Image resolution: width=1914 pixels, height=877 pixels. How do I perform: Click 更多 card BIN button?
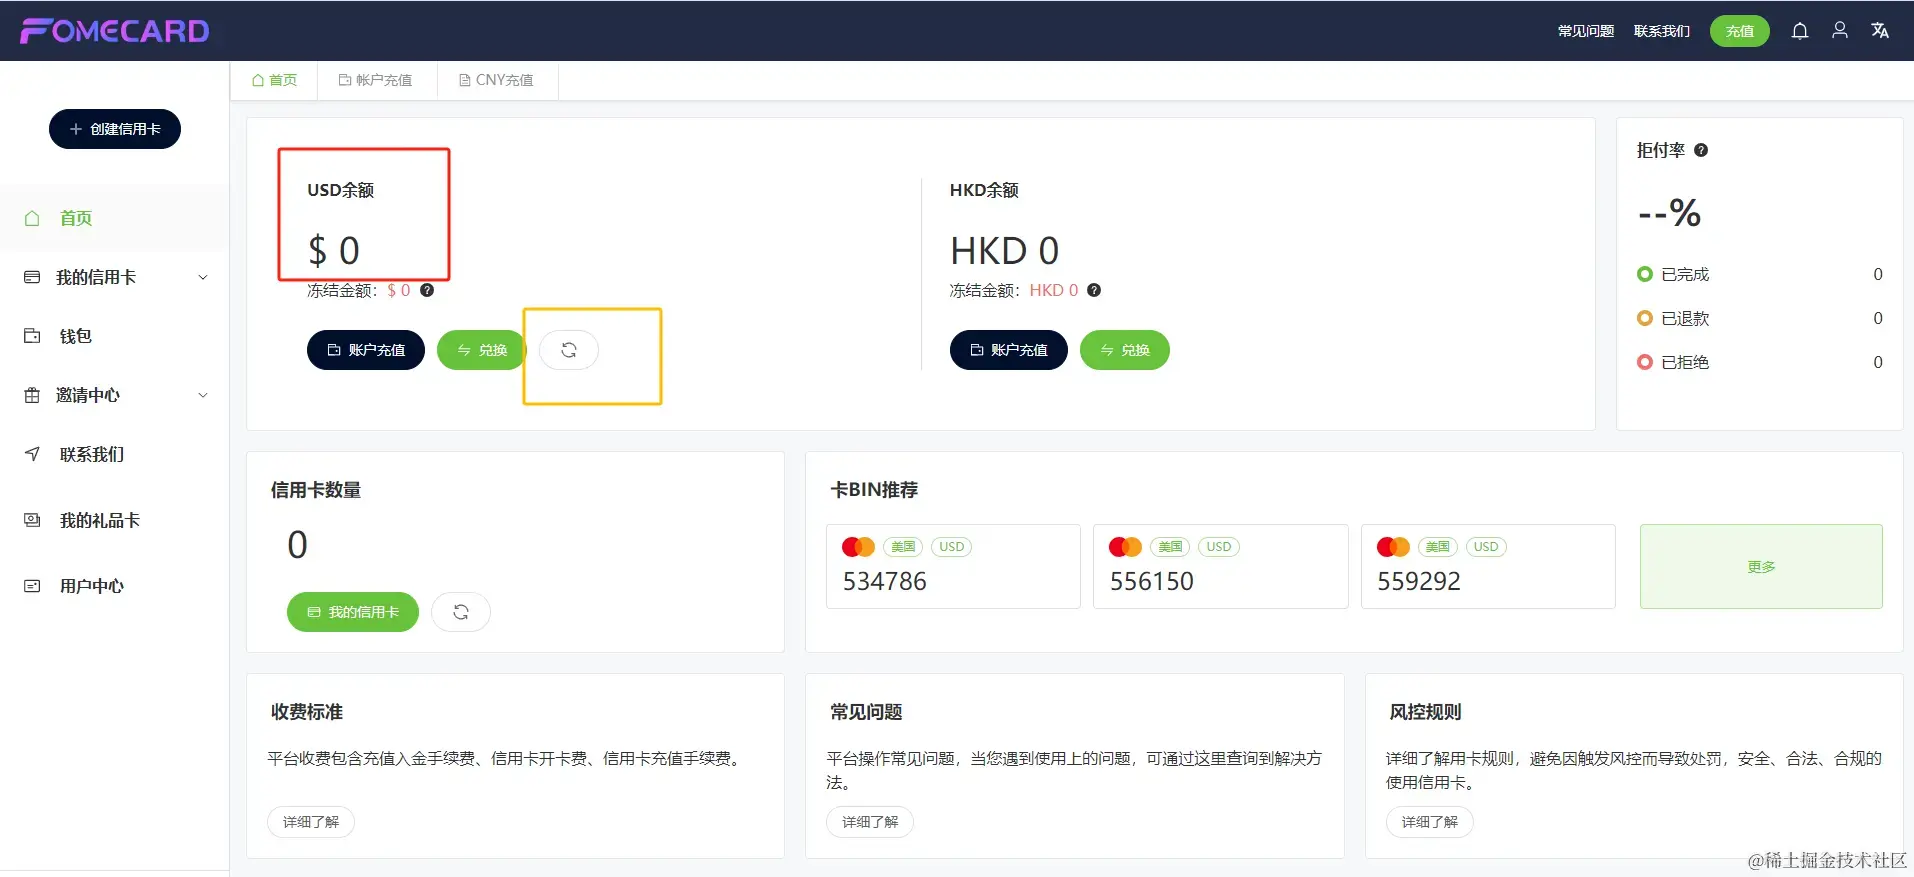[1761, 567]
